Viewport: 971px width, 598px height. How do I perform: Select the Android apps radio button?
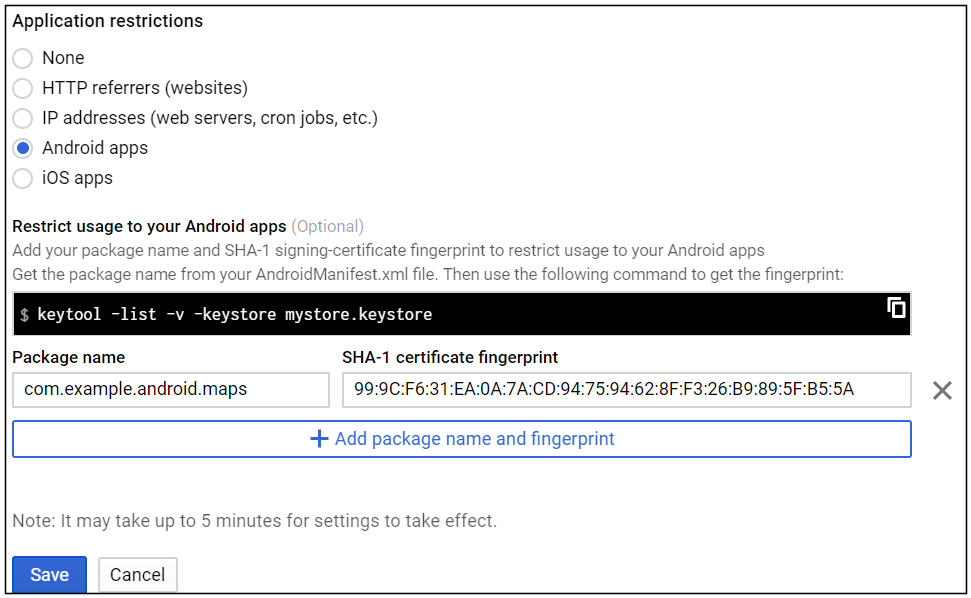(23, 148)
